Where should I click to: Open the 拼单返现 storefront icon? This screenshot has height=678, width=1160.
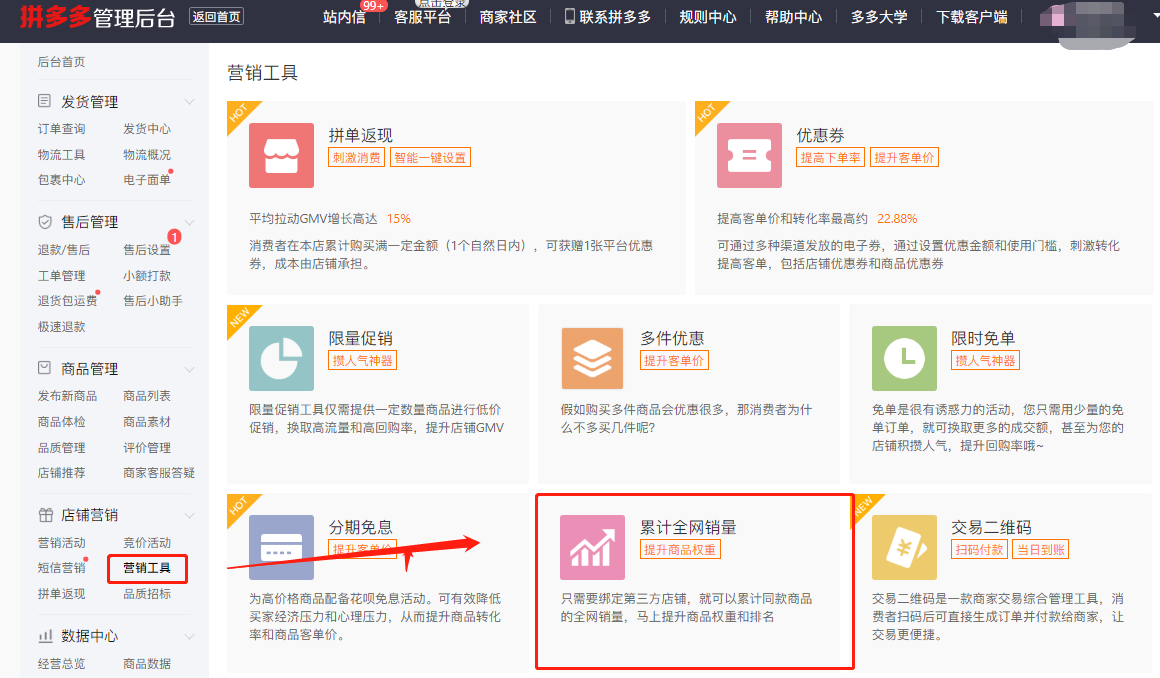[281, 155]
